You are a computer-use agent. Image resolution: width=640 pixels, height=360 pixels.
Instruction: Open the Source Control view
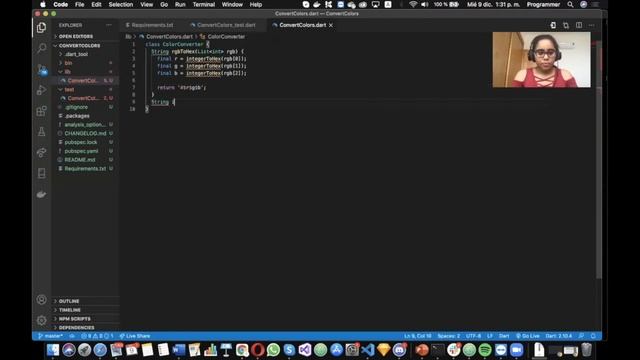(x=41, y=69)
